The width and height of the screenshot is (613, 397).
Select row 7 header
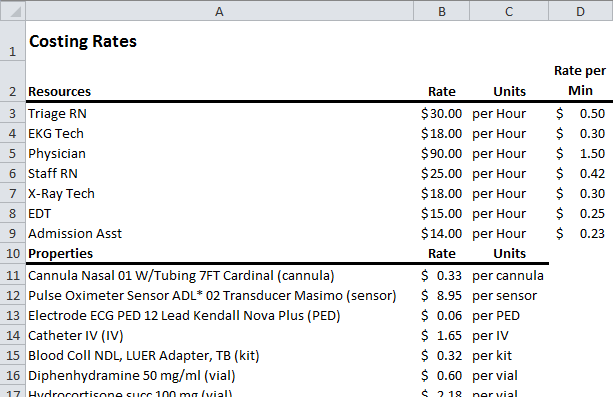coord(13,193)
